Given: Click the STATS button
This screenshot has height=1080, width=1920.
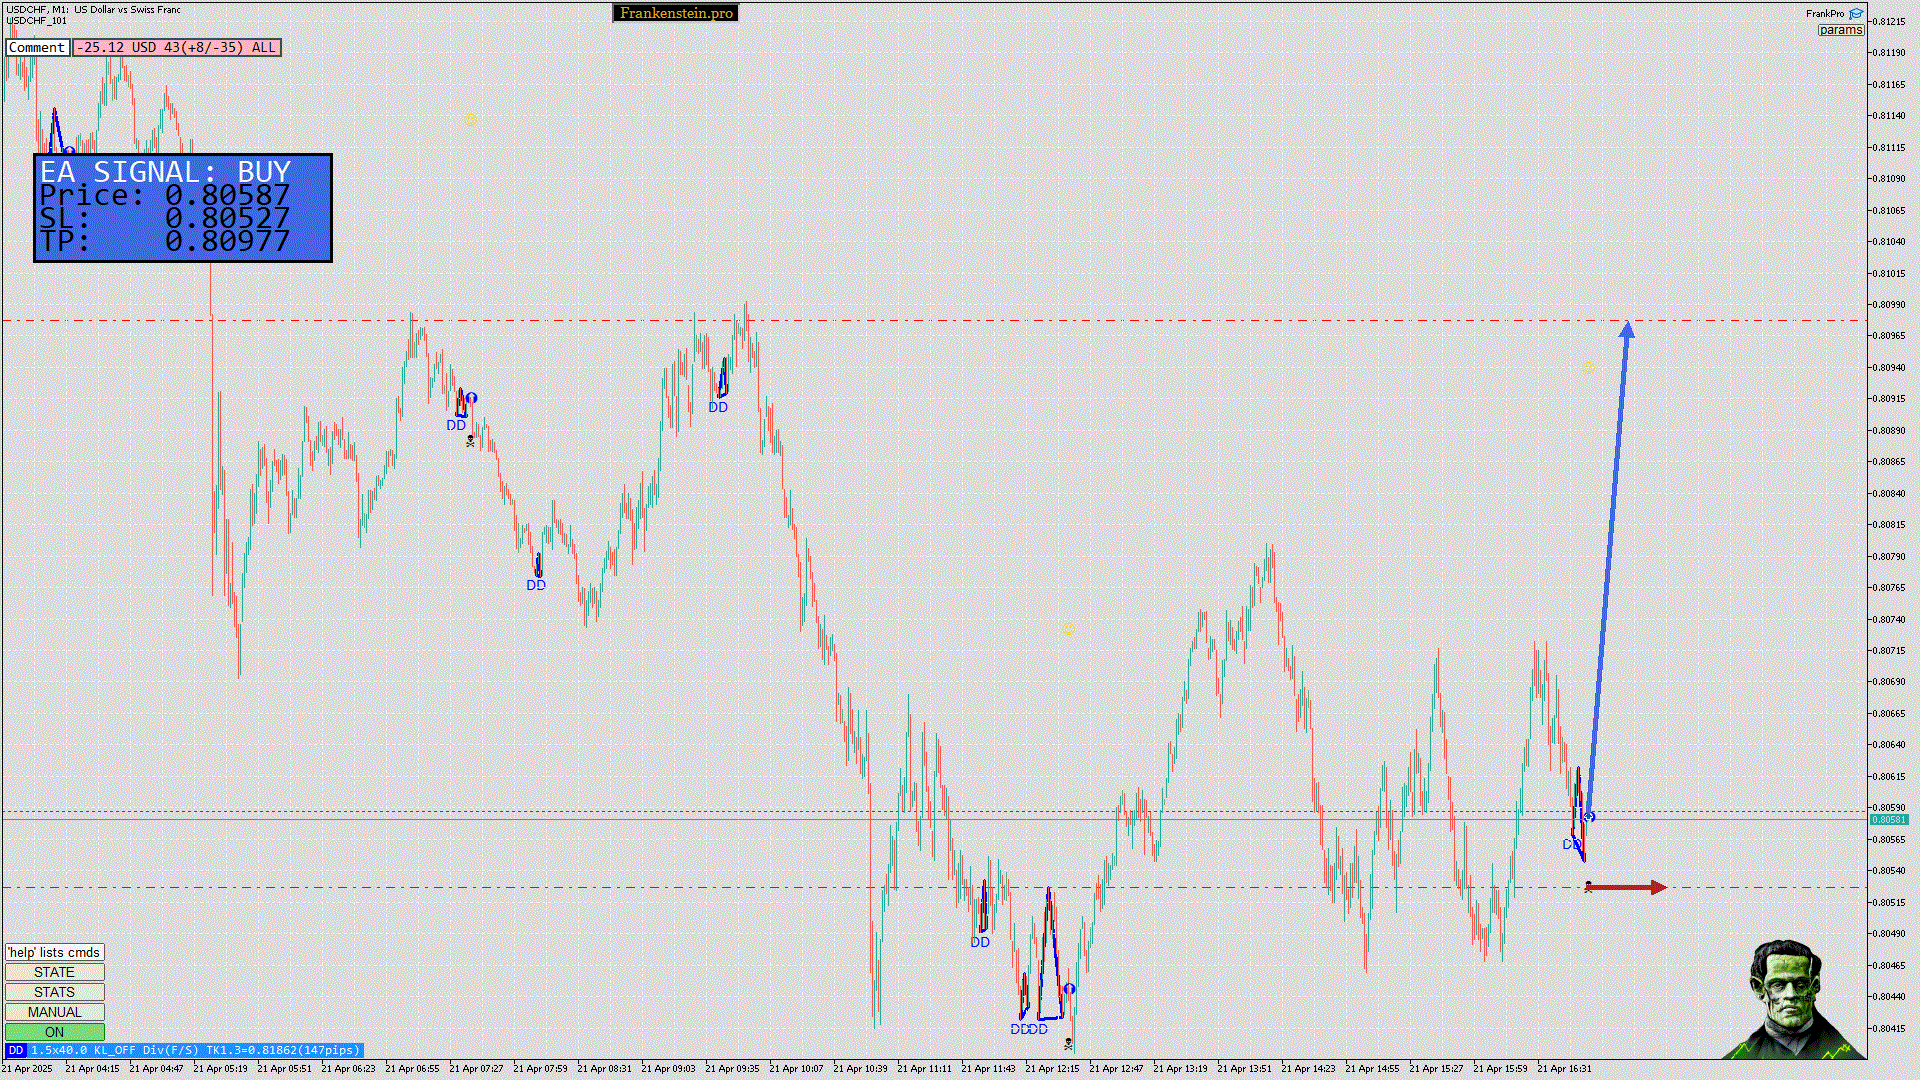Looking at the screenshot, I should [x=54, y=992].
